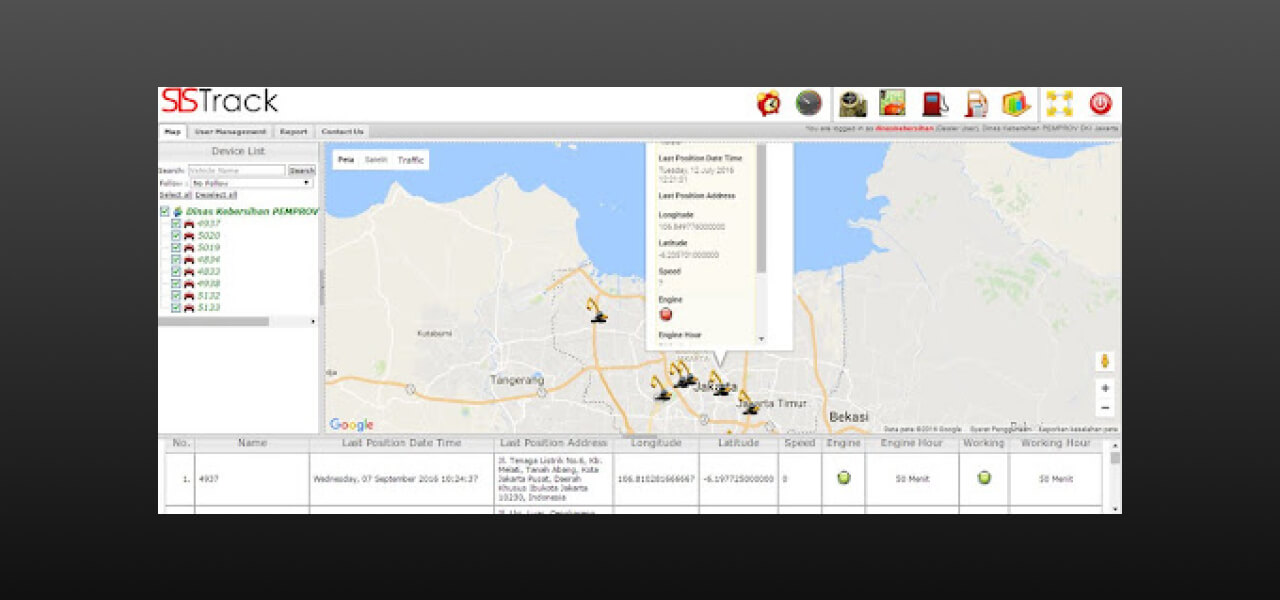Image resolution: width=1280 pixels, height=600 pixels.
Task: Click the map zoom in plus button
Action: click(x=1105, y=388)
